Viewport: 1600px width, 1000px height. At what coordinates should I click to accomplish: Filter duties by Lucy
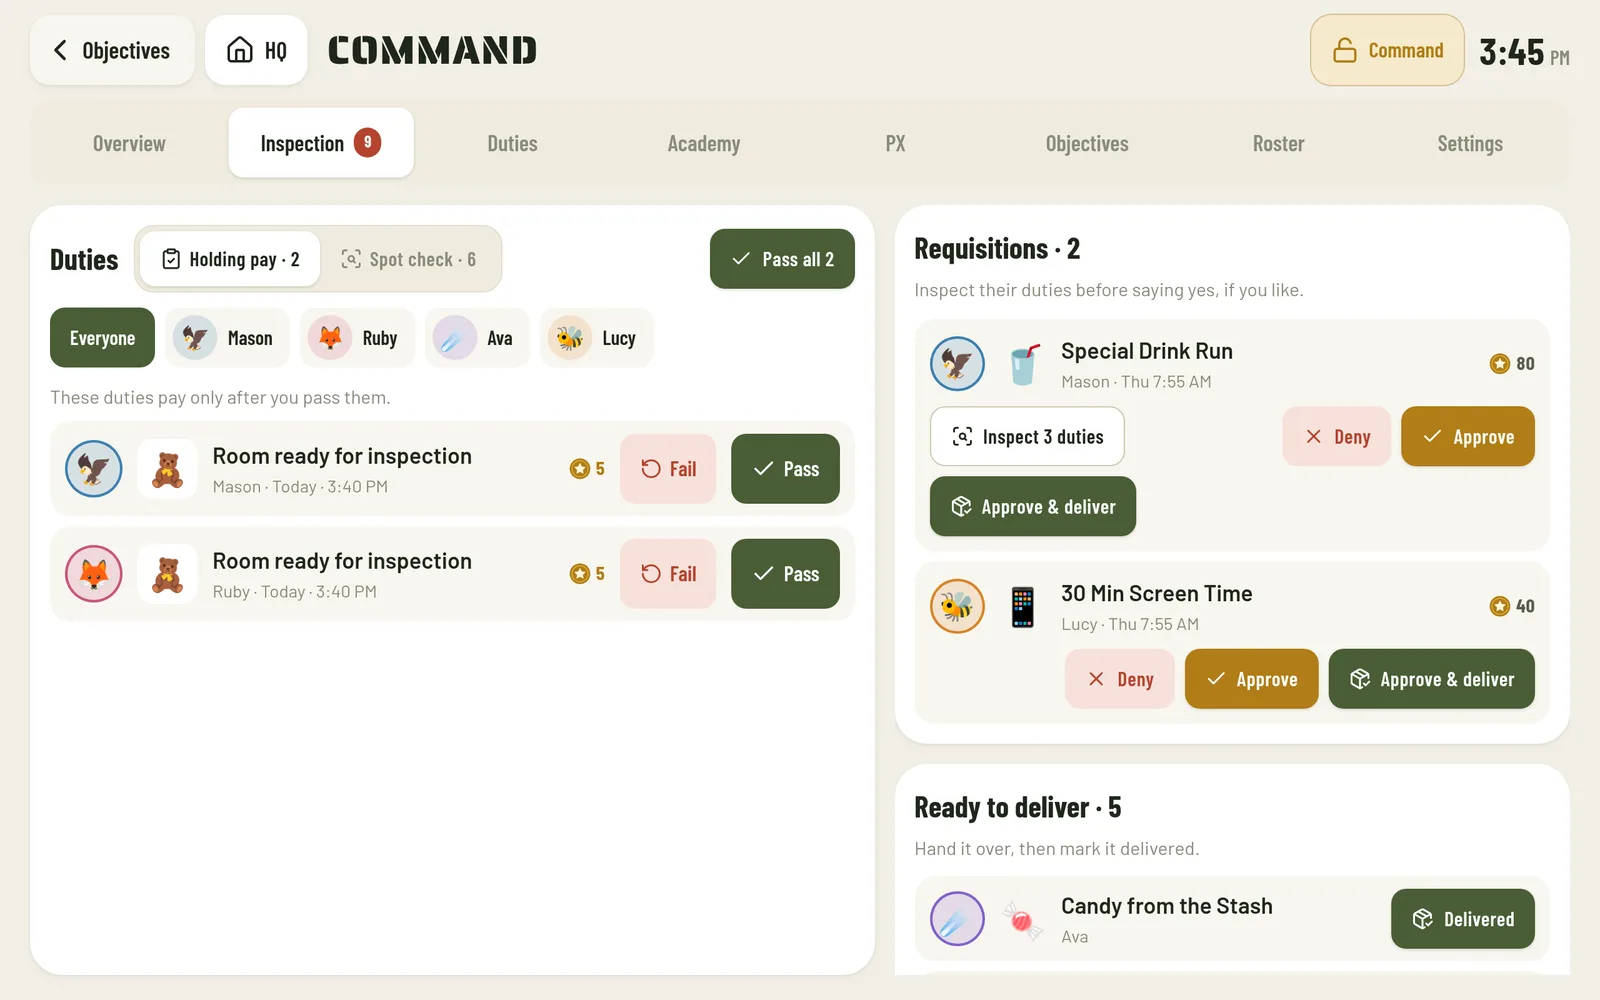(x=596, y=338)
